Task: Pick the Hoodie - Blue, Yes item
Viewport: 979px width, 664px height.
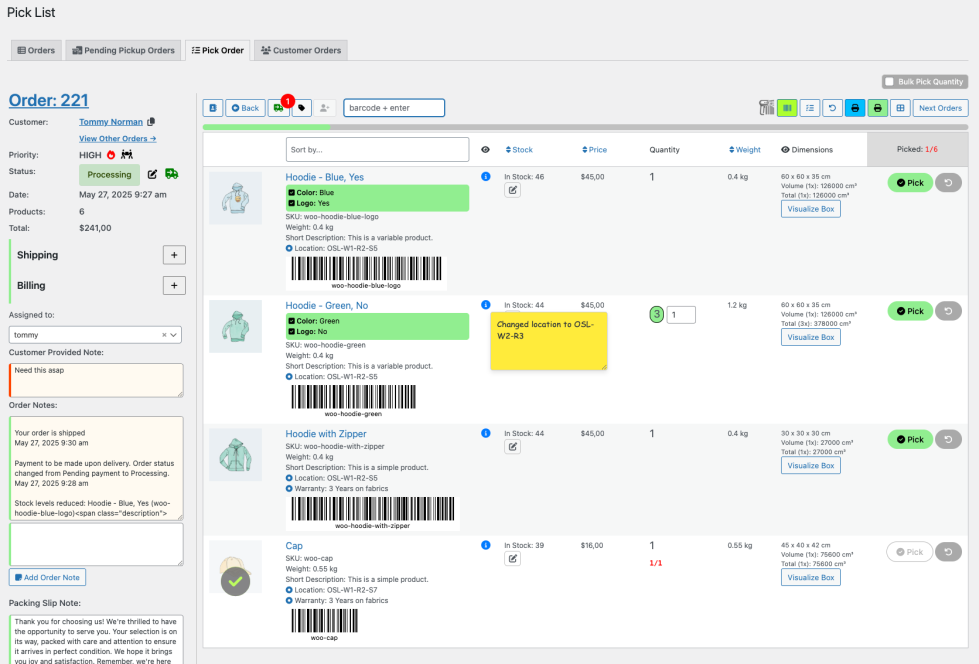Action: 909,183
